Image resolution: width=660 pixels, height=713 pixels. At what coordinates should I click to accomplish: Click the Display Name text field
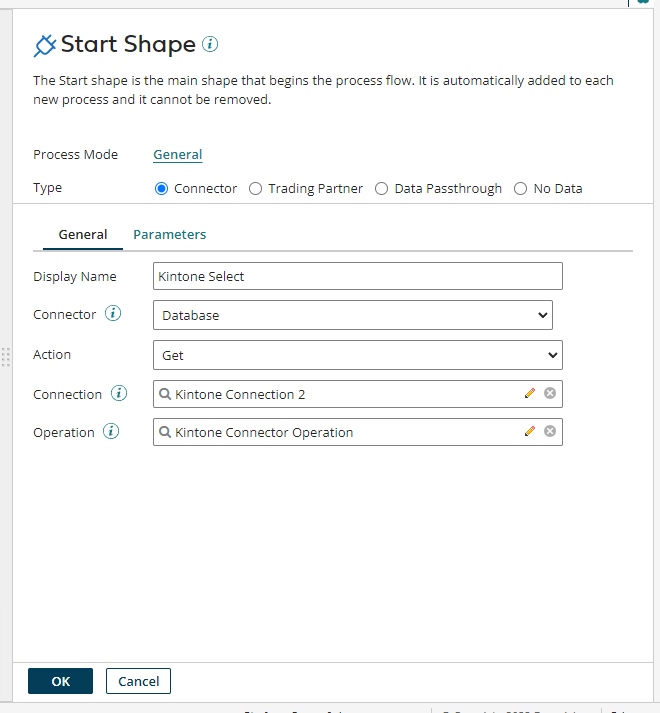coord(358,276)
